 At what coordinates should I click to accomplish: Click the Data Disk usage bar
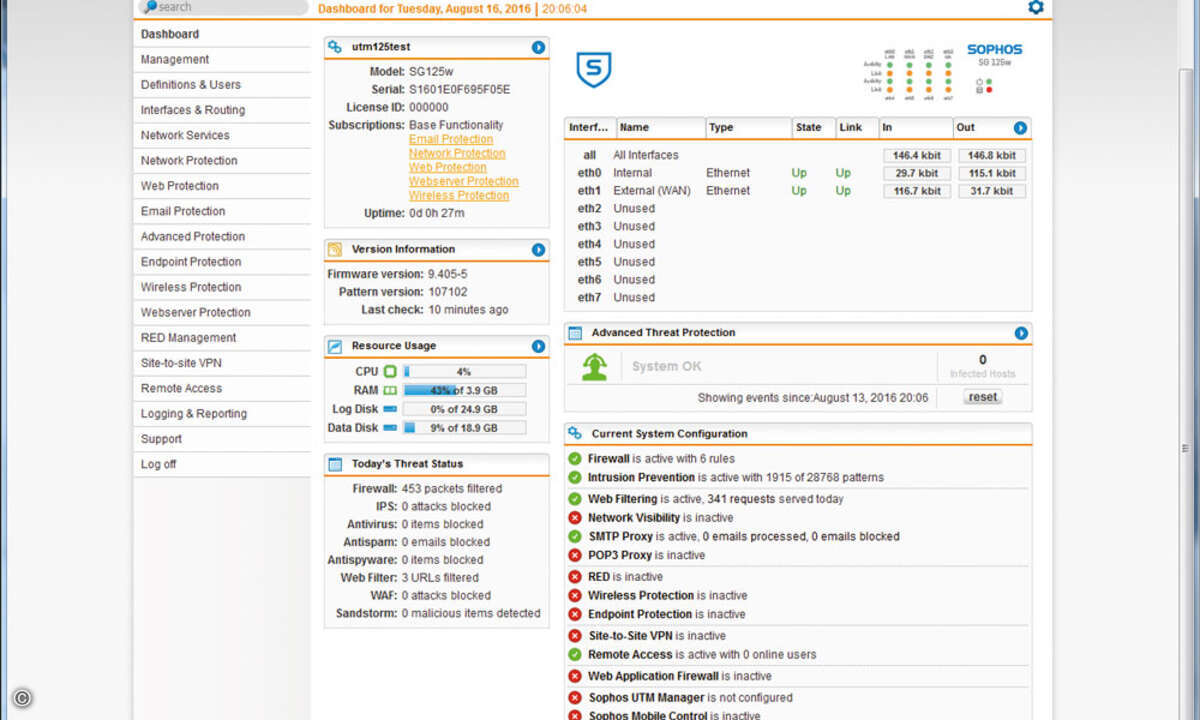coord(464,428)
